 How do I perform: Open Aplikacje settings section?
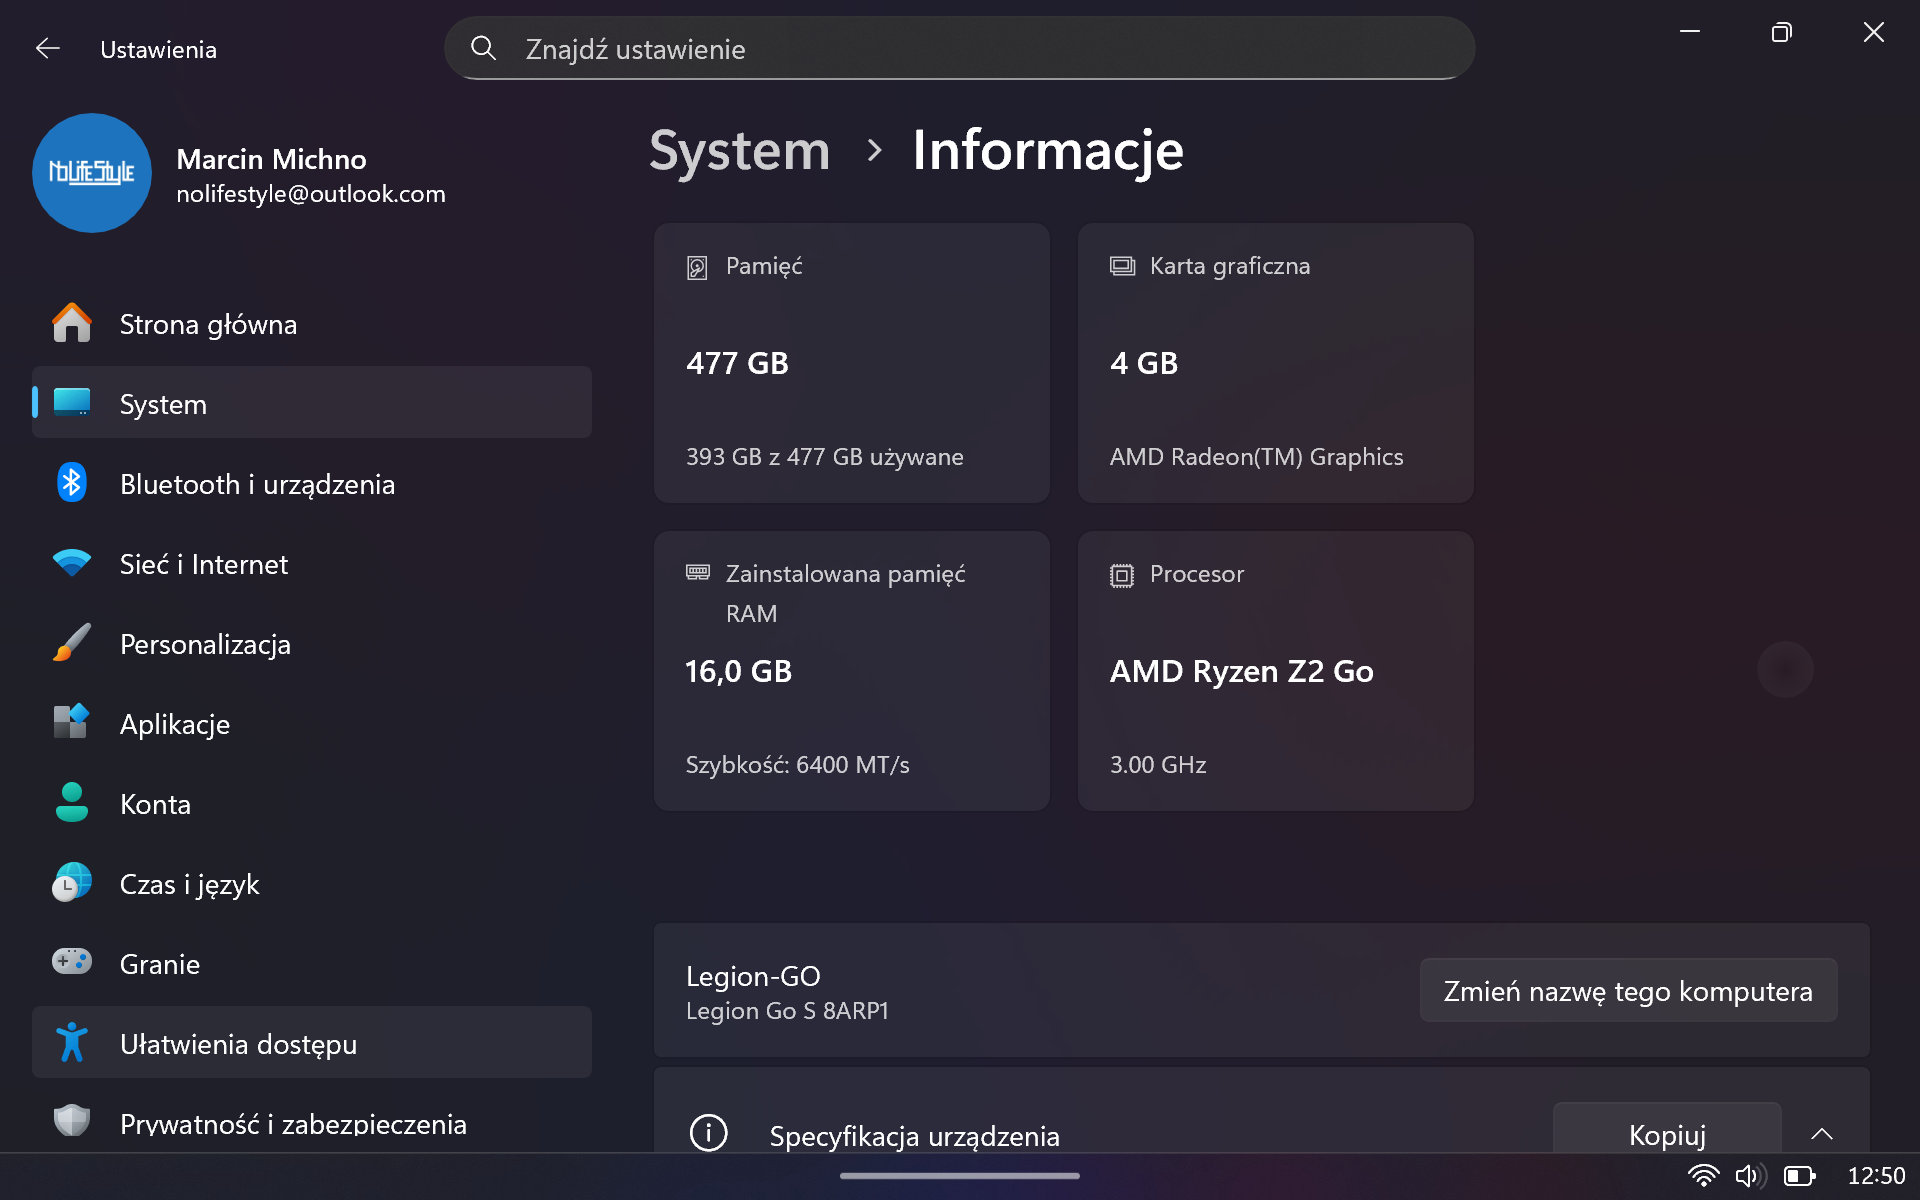175,724
